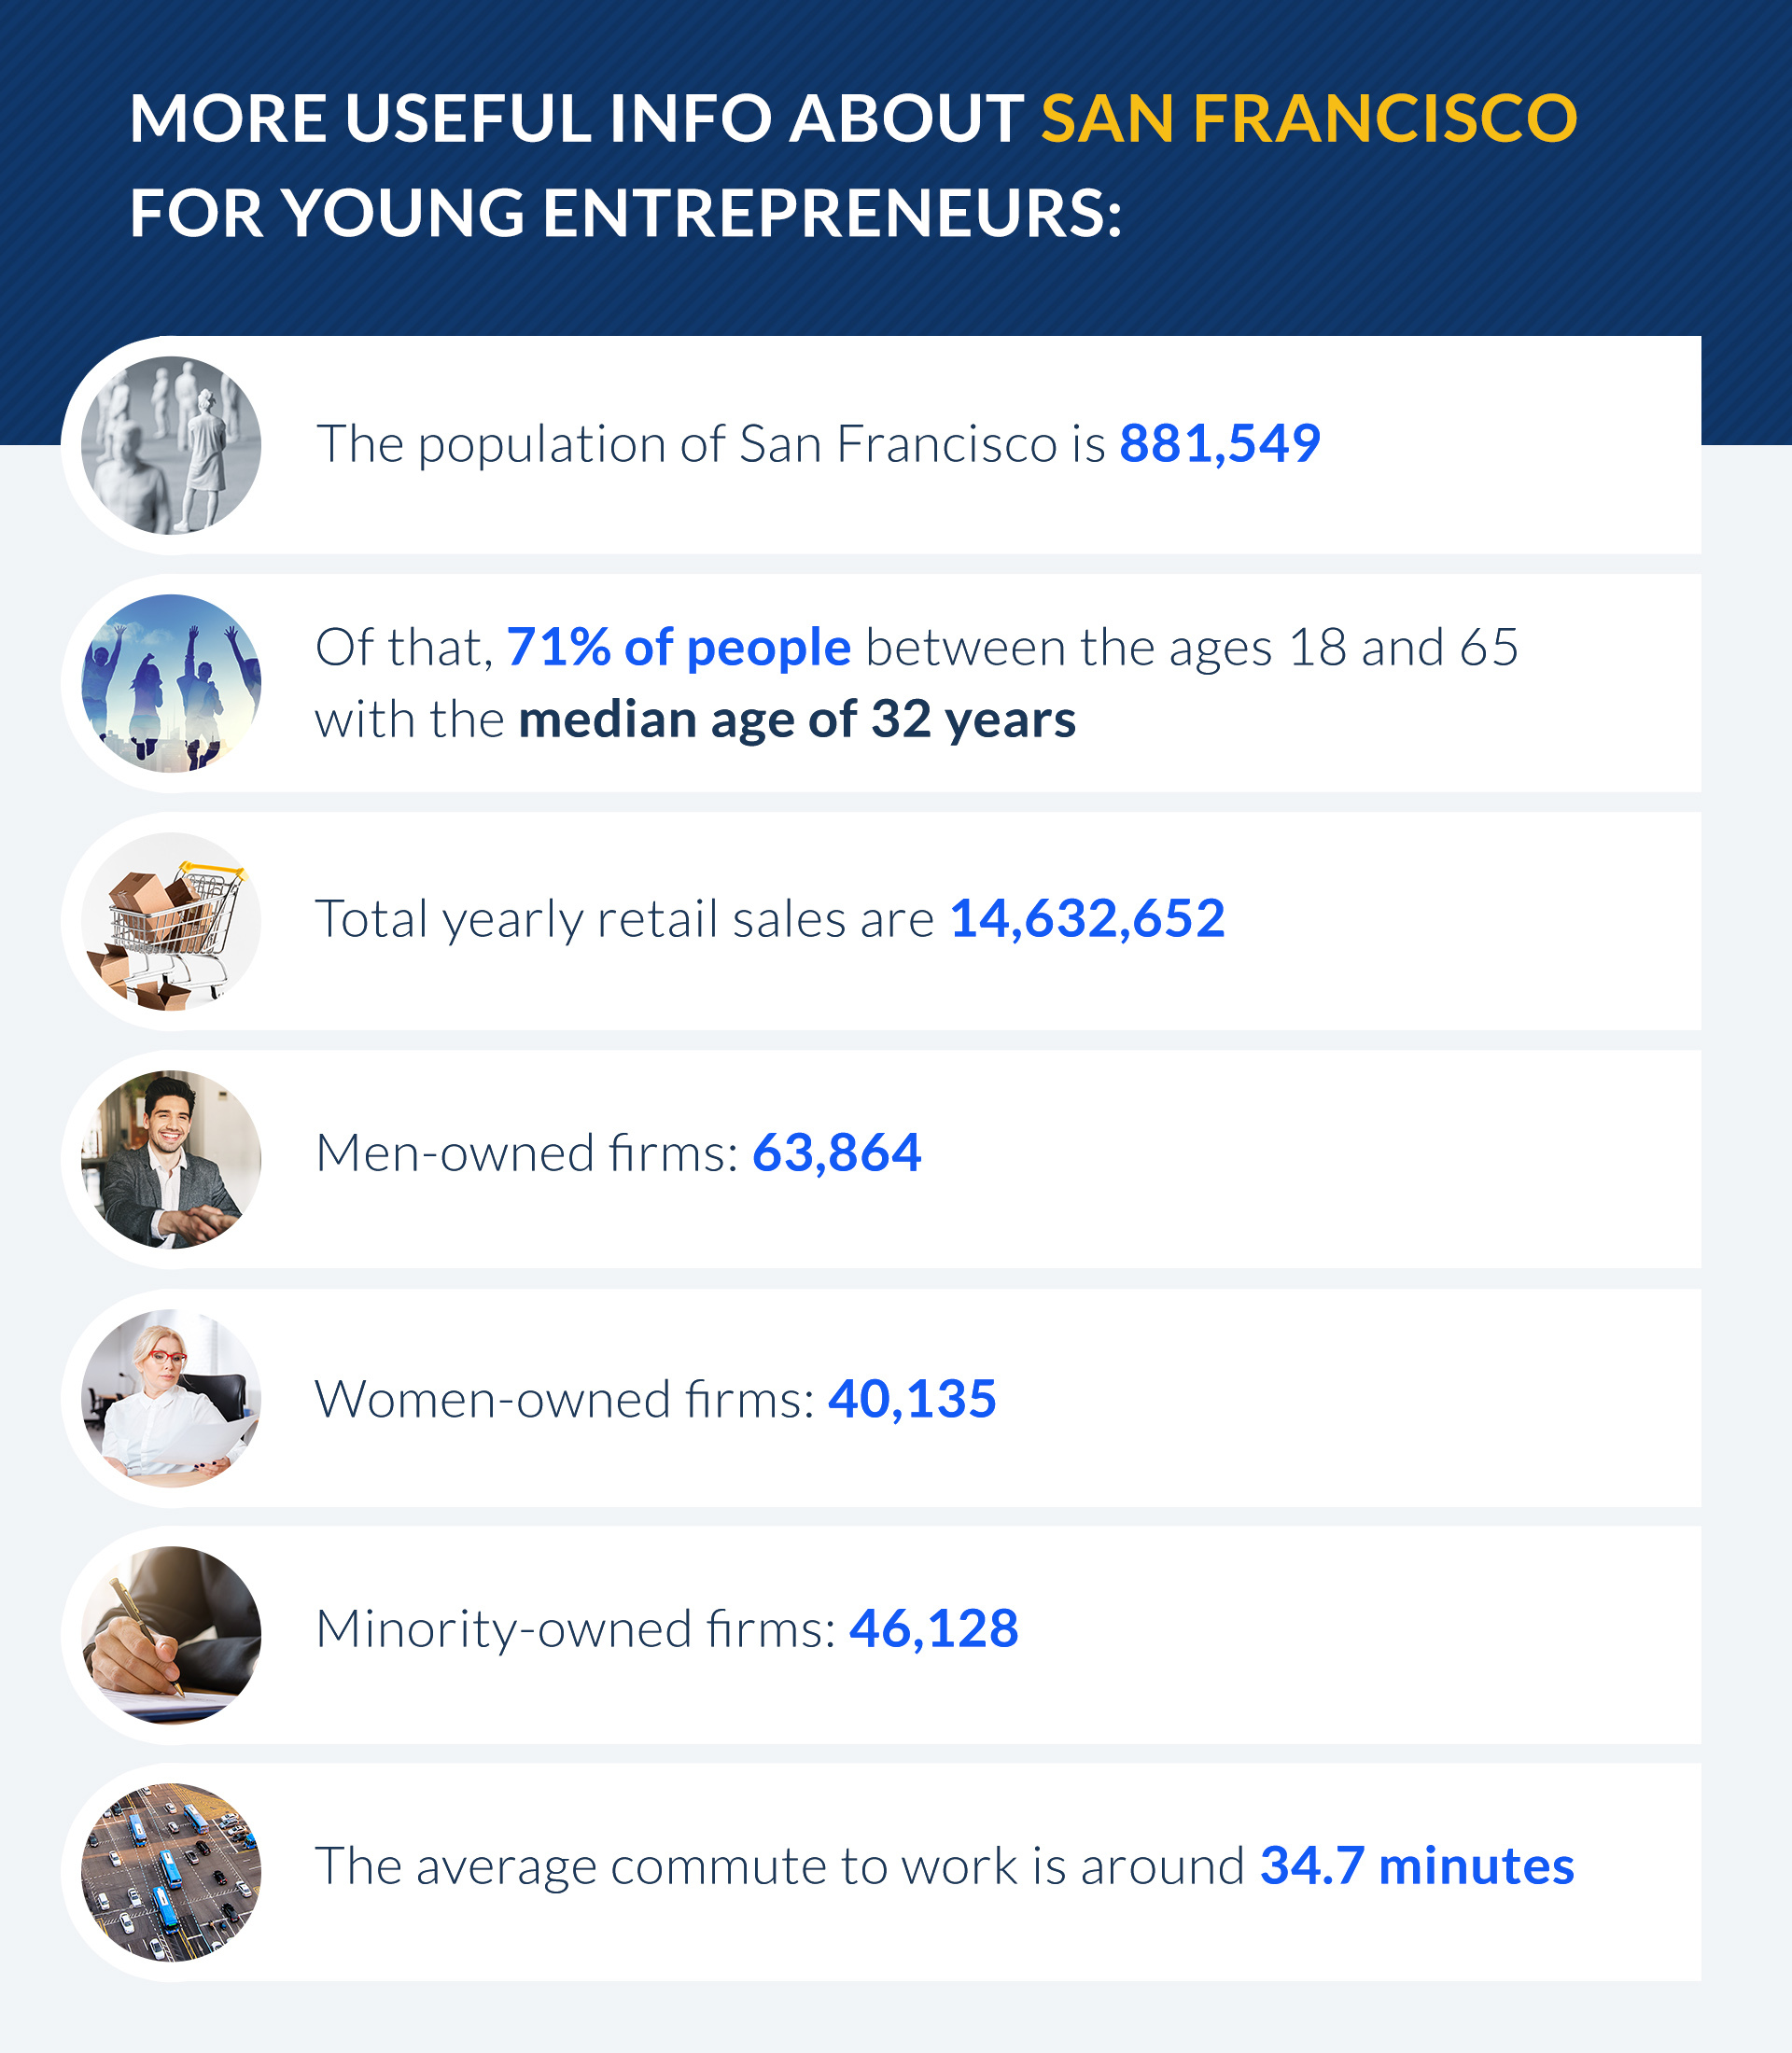The height and width of the screenshot is (2053, 1792).
Task: Click the gray figurines population image
Action: [171, 445]
